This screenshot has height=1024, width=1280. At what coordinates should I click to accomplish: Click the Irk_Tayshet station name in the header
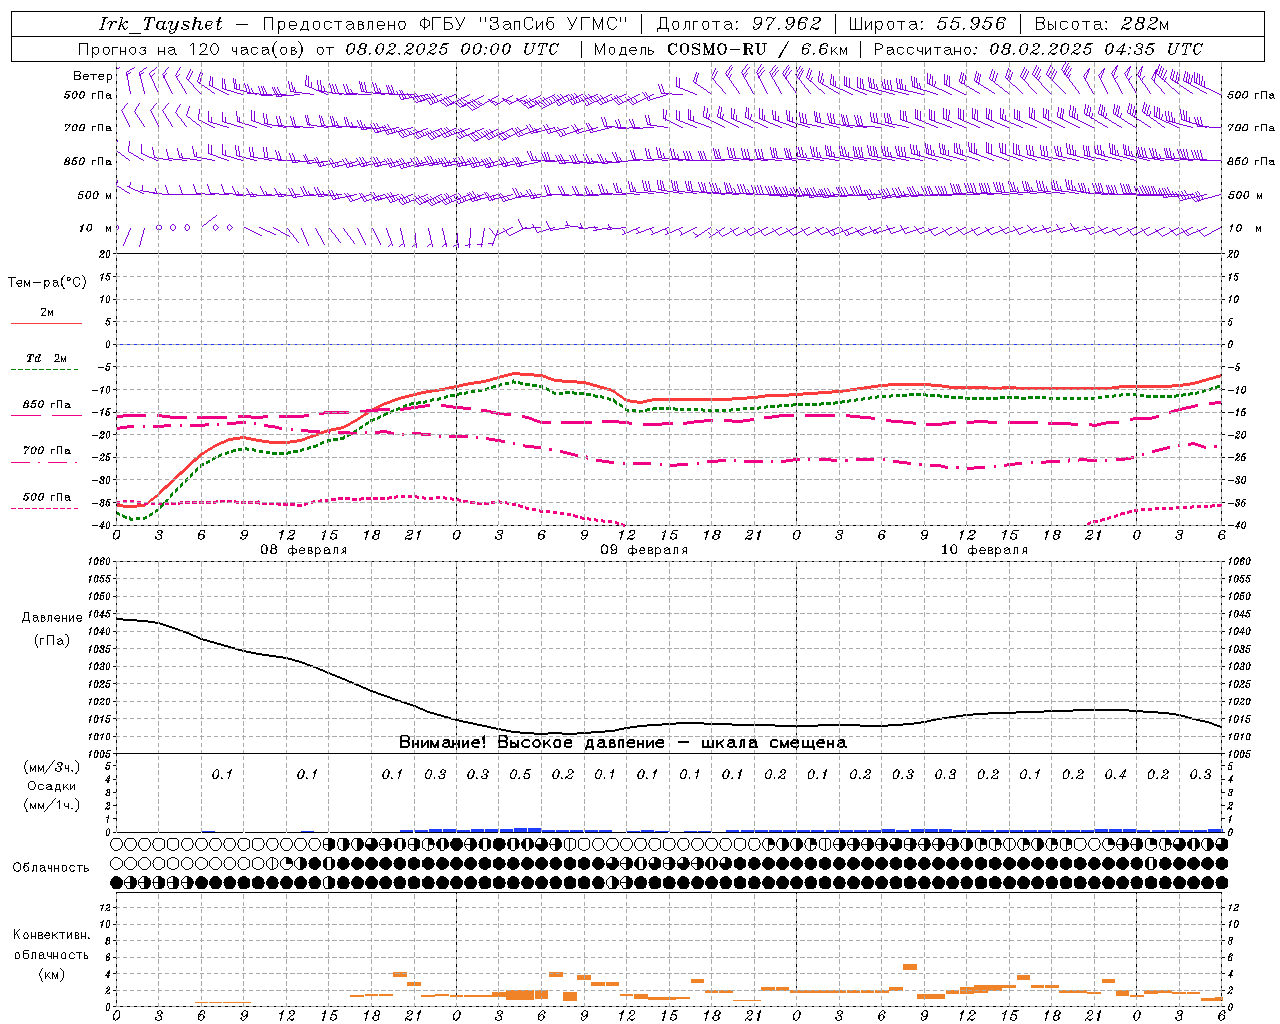tap(161, 24)
